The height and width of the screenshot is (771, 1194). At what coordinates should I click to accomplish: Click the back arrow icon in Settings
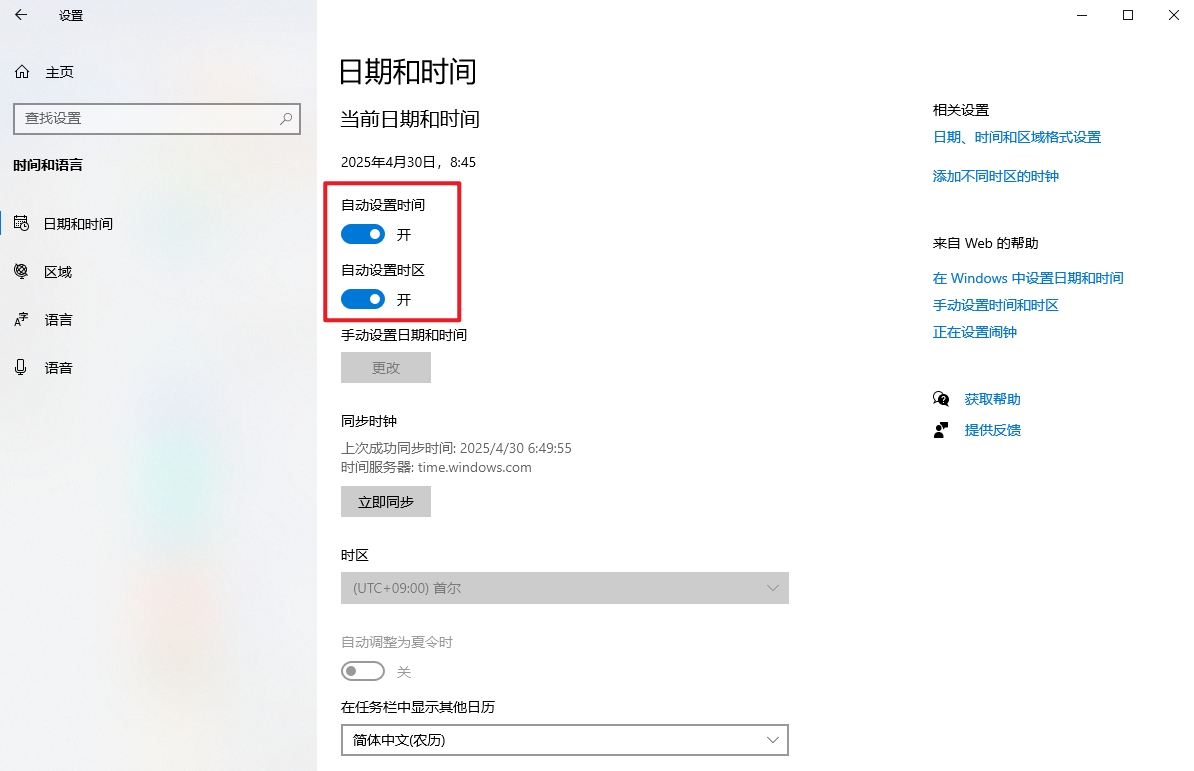[x=21, y=14]
